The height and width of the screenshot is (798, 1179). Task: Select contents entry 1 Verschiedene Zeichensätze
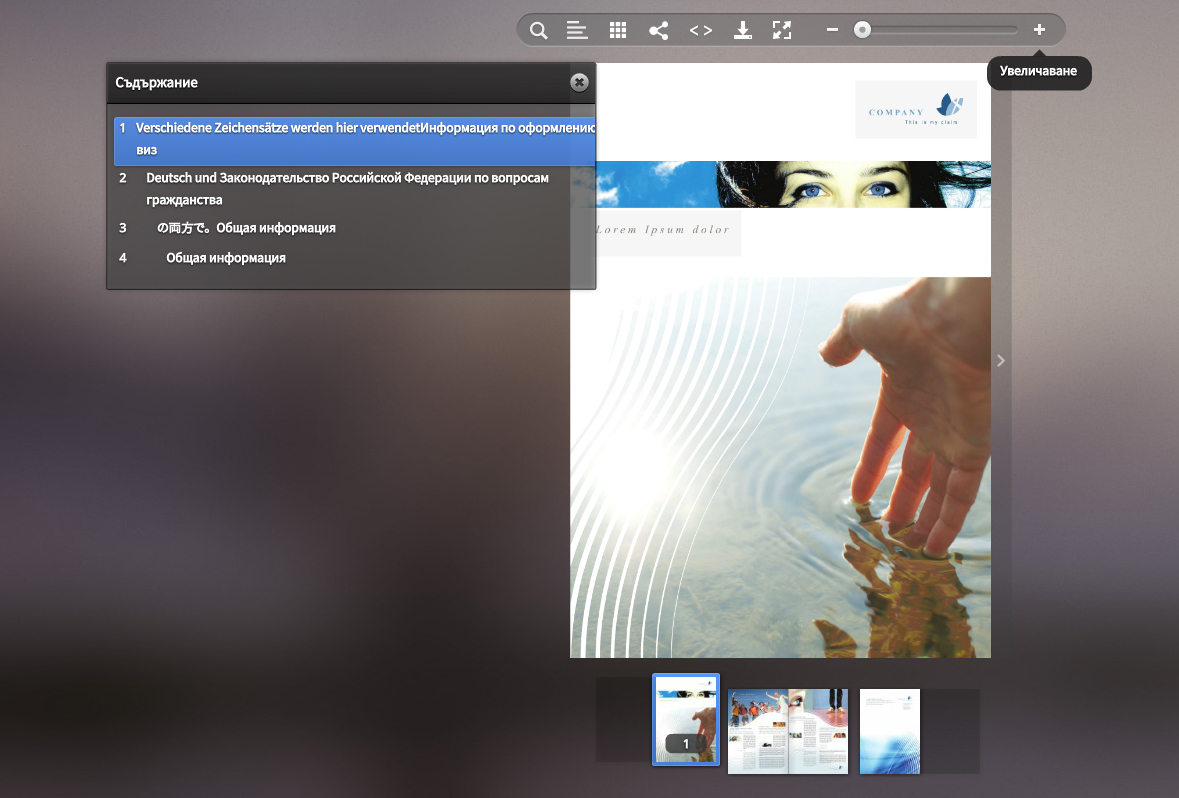coord(354,139)
